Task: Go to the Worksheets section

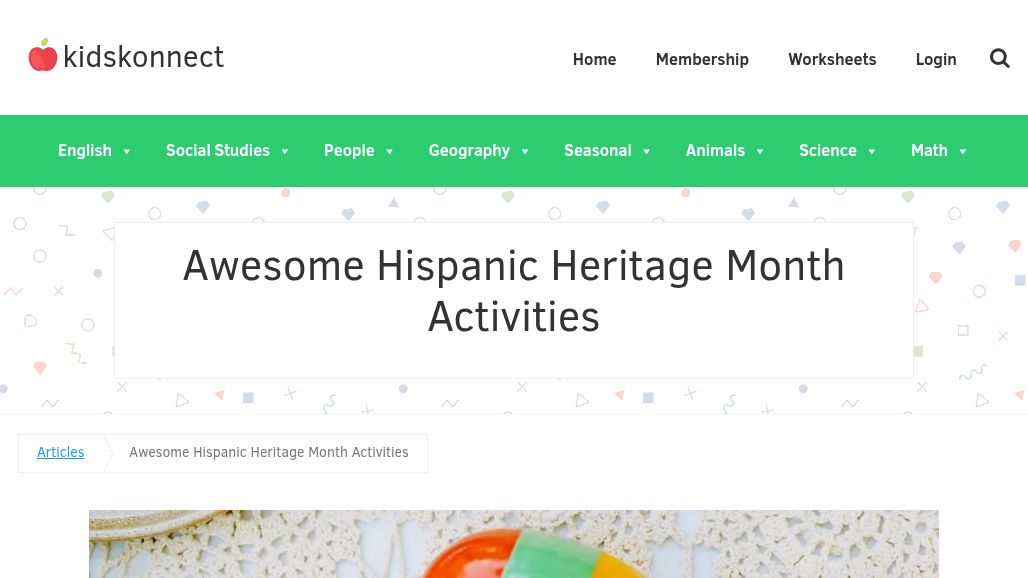Action: pyautogui.click(x=832, y=59)
